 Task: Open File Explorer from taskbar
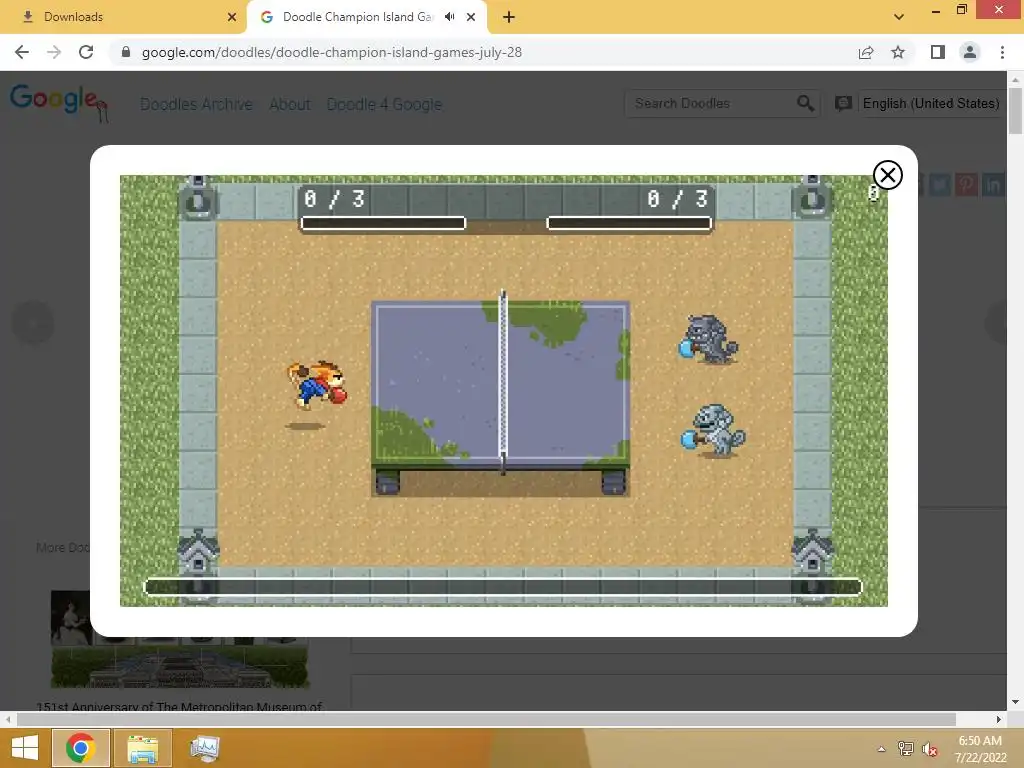point(142,748)
